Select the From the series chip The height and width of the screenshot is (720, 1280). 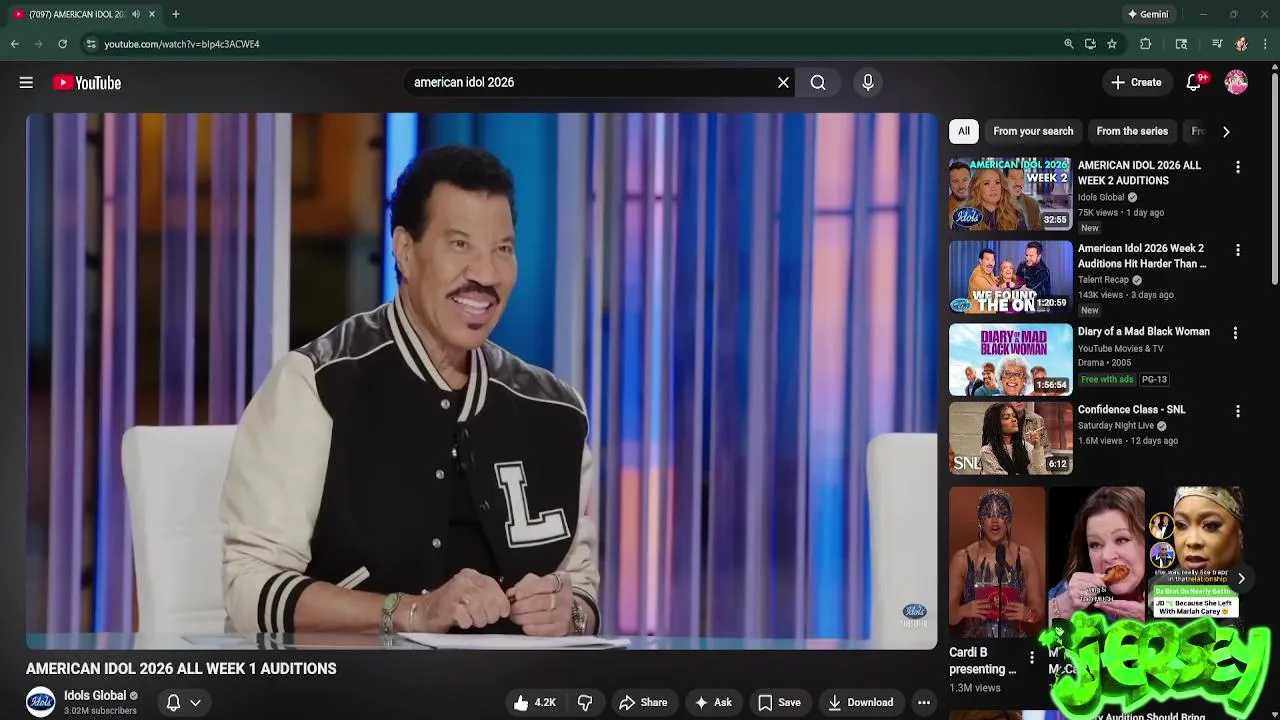(1132, 131)
